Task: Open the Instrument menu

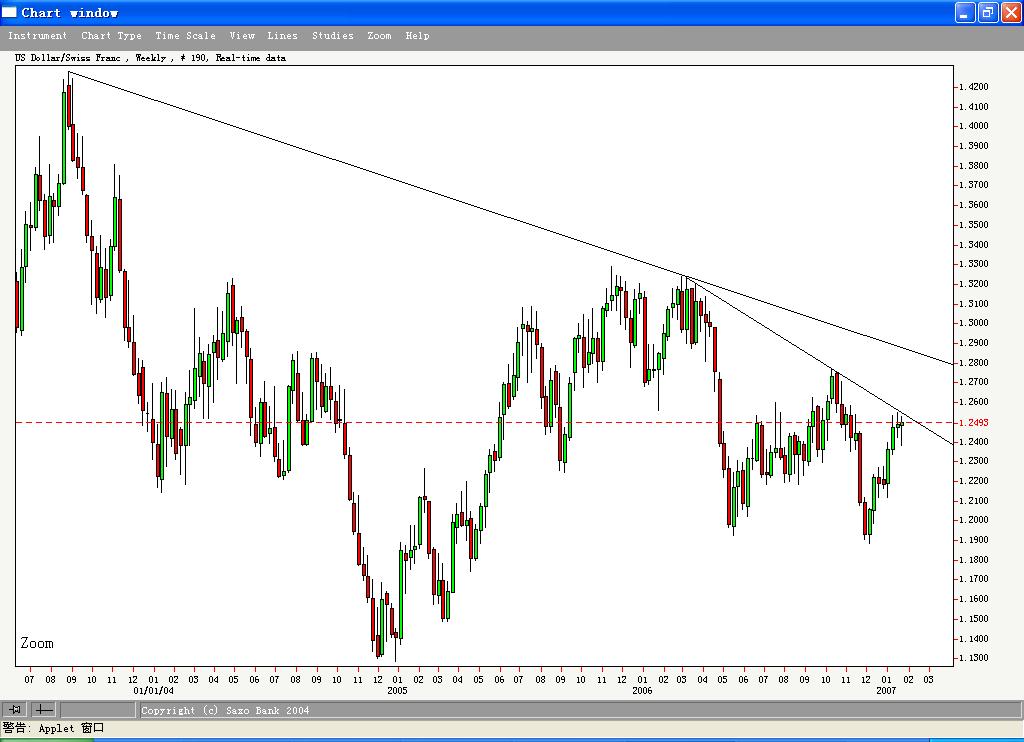Action: [x=38, y=35]
